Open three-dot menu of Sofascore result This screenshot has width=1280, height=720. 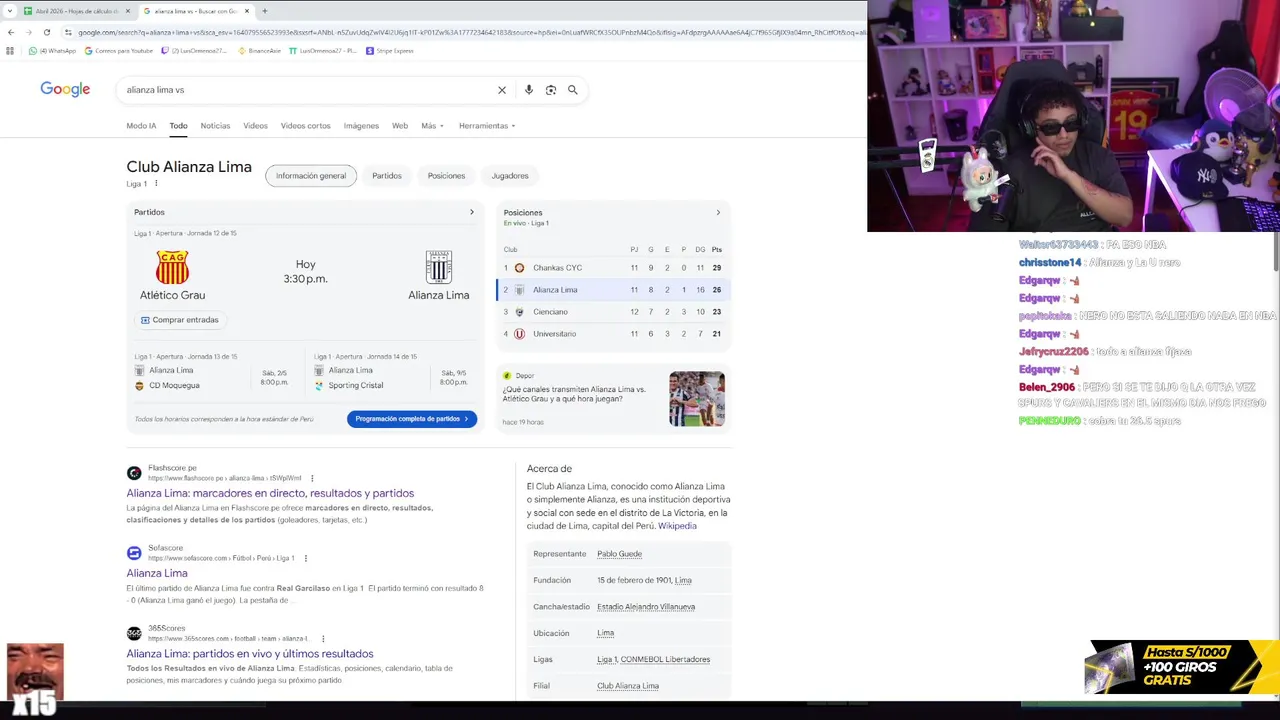pyautogui.click(x=306, y=558)
